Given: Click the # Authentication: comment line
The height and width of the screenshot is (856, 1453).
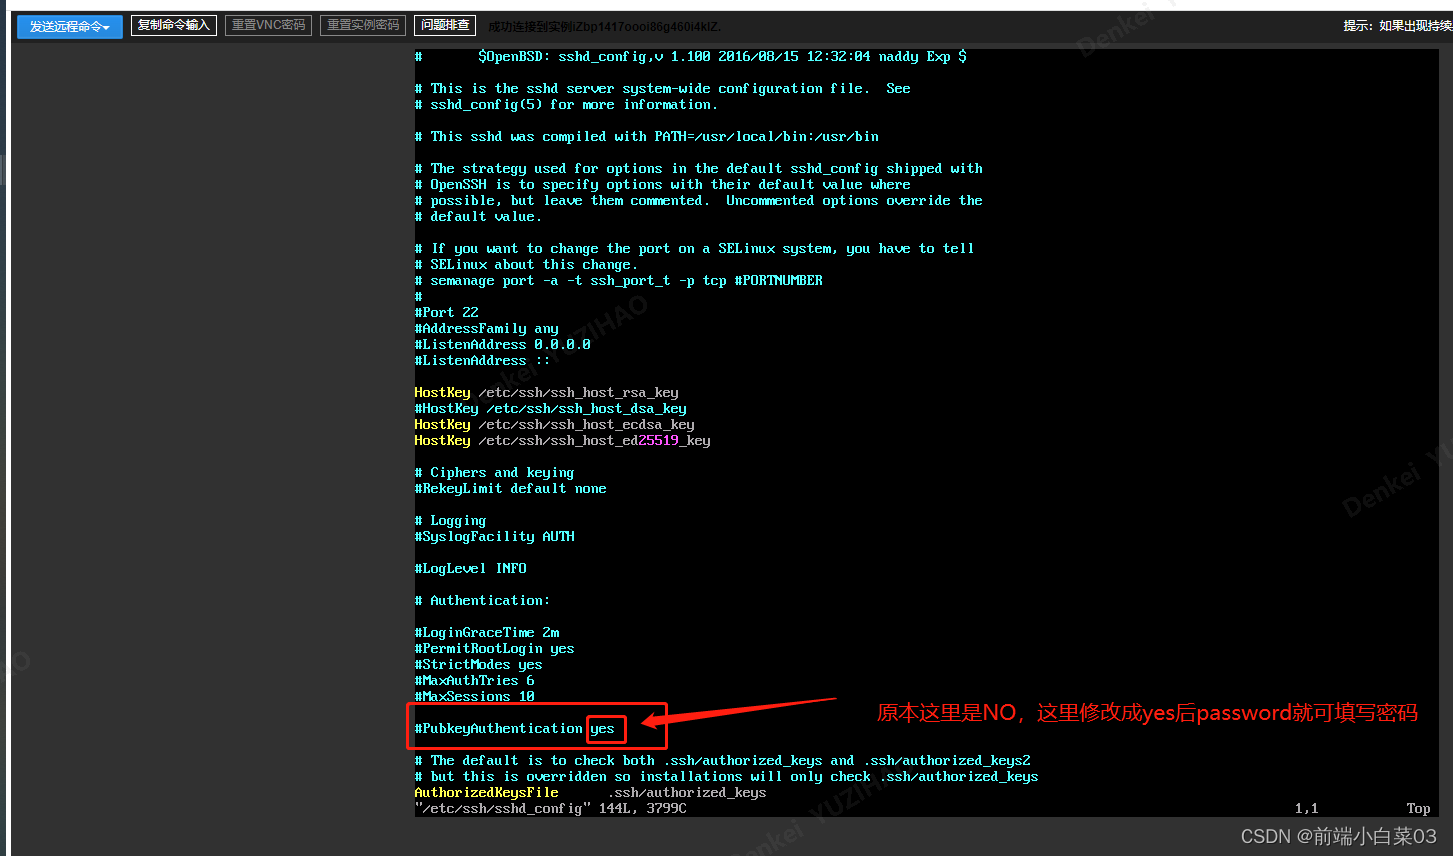Looking at the screenshot, I should click(483, 600).
